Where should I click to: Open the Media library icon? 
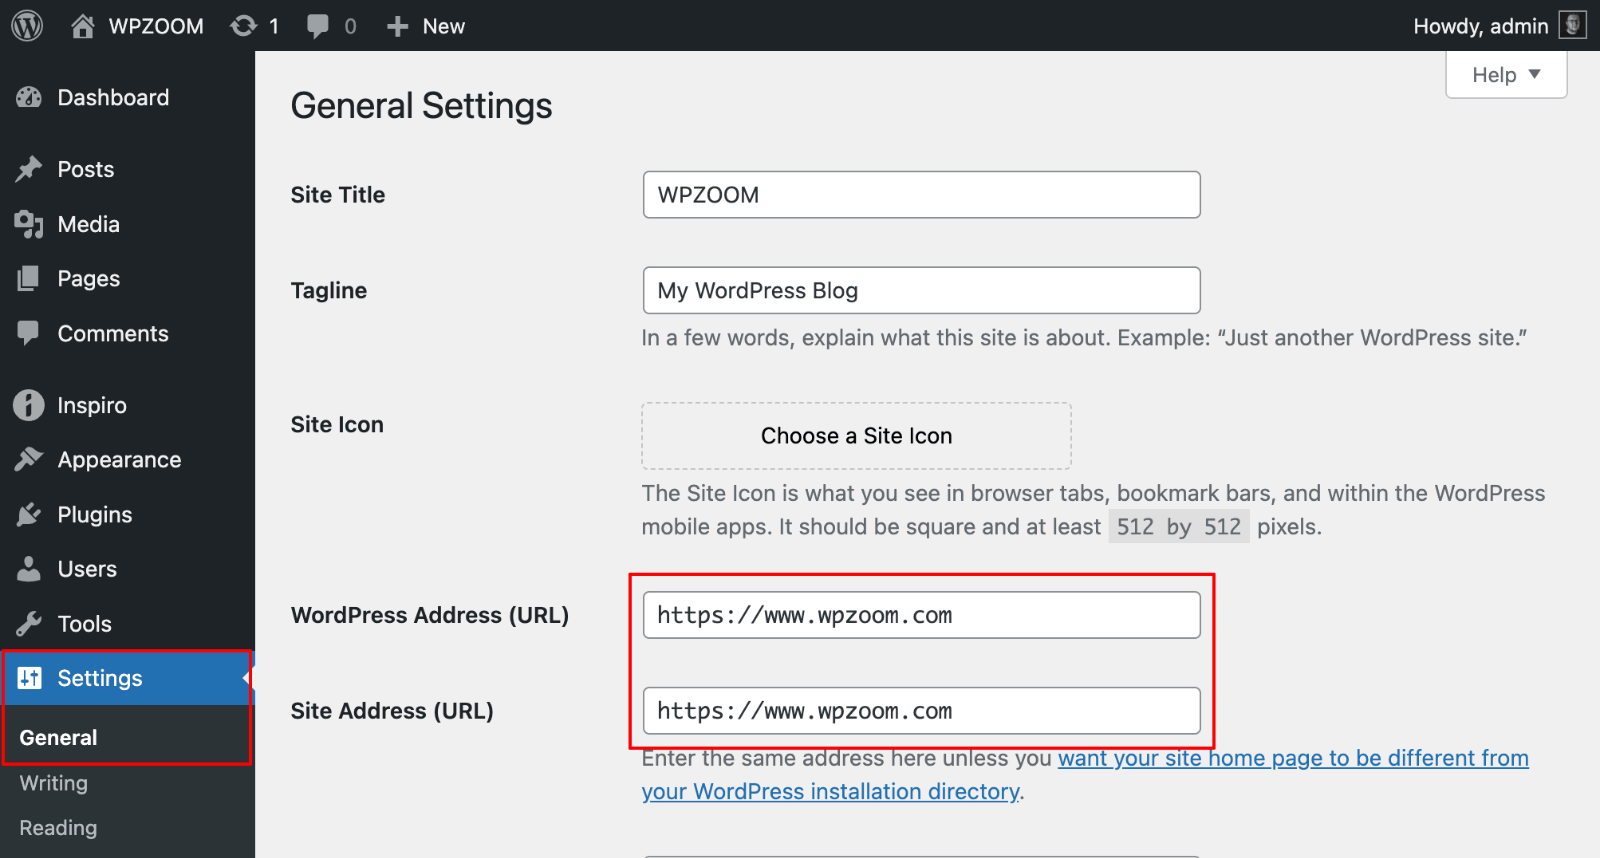click(x=29, y=225)
